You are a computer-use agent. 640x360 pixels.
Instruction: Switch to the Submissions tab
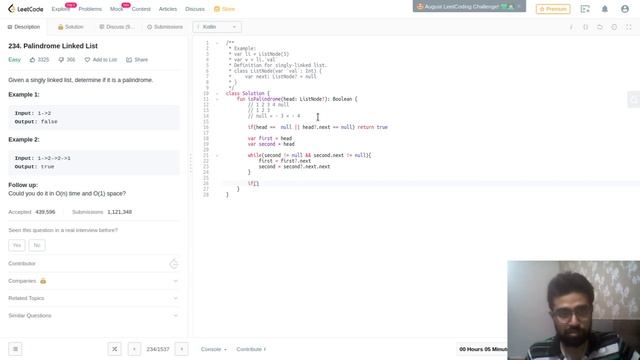click(165, 27)
